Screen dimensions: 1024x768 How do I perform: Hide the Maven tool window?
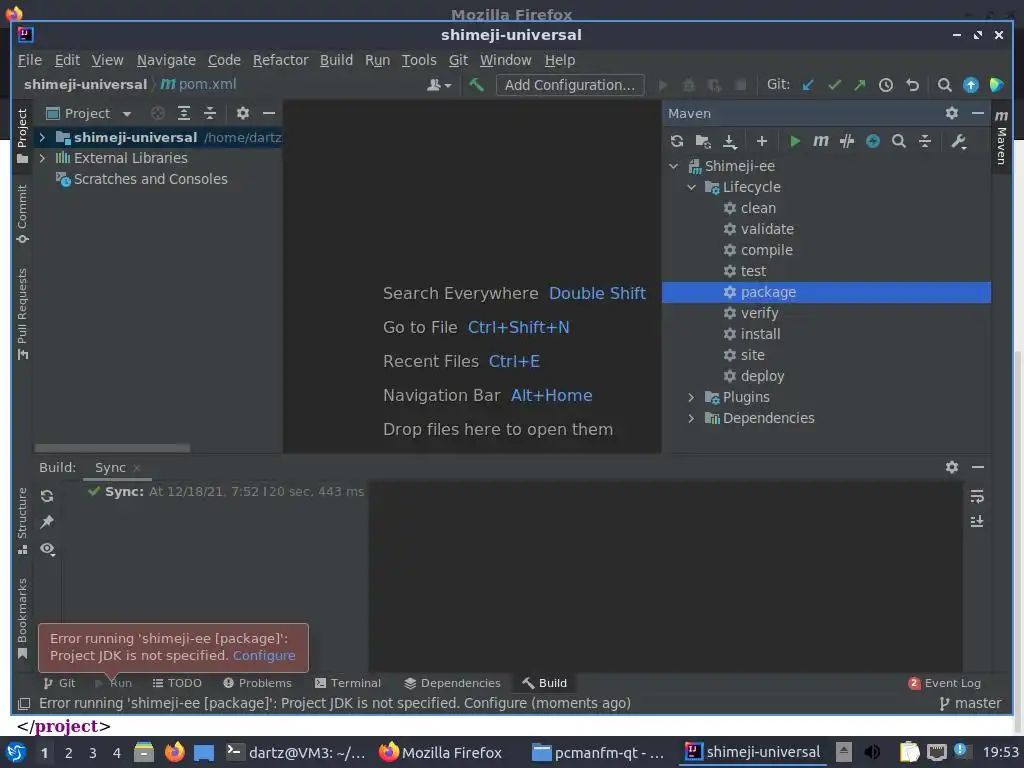click(978, 113)
